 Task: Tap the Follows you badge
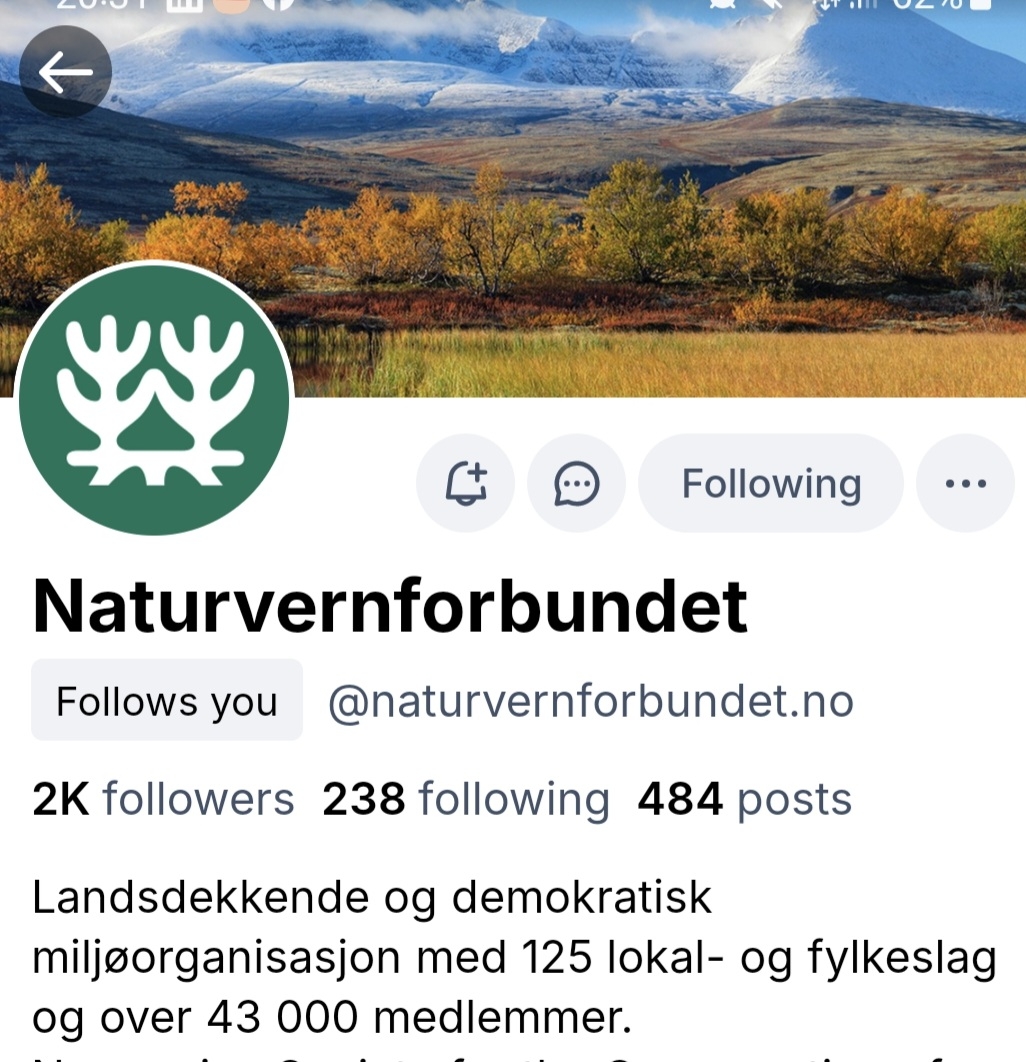[x=167, y=700]
